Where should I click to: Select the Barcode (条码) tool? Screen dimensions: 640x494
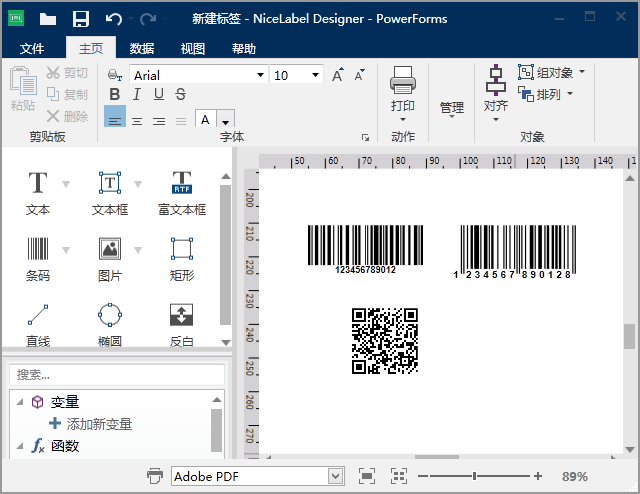[x=38, y=259]
